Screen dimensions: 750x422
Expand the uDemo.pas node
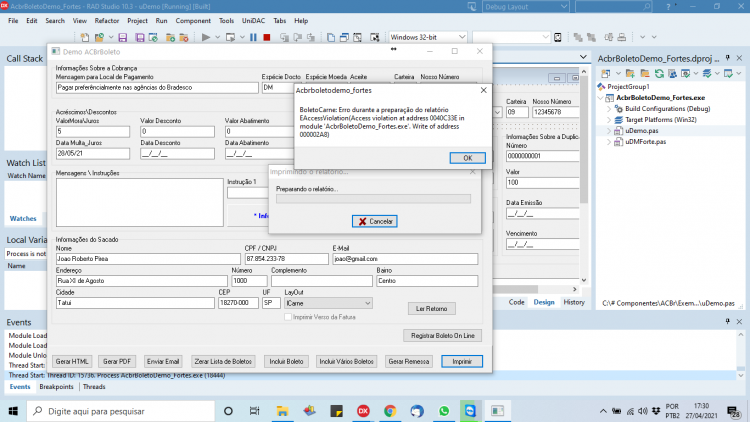tap(609, 131)
